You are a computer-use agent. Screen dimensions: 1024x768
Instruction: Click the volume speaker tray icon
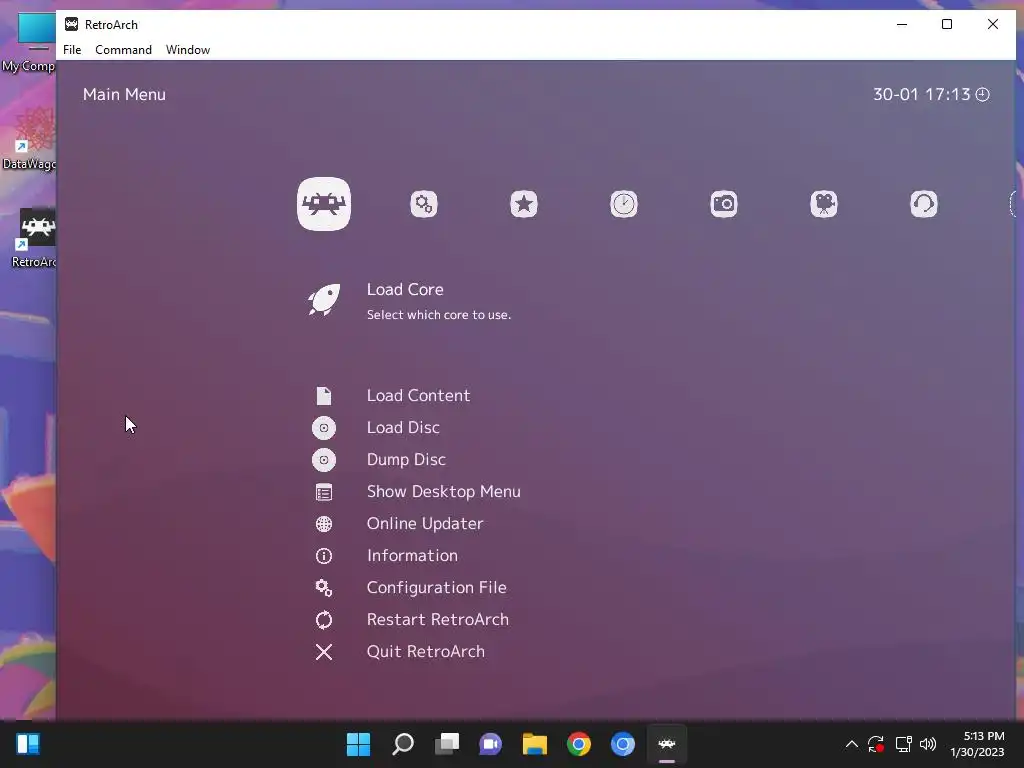[927, 744]
